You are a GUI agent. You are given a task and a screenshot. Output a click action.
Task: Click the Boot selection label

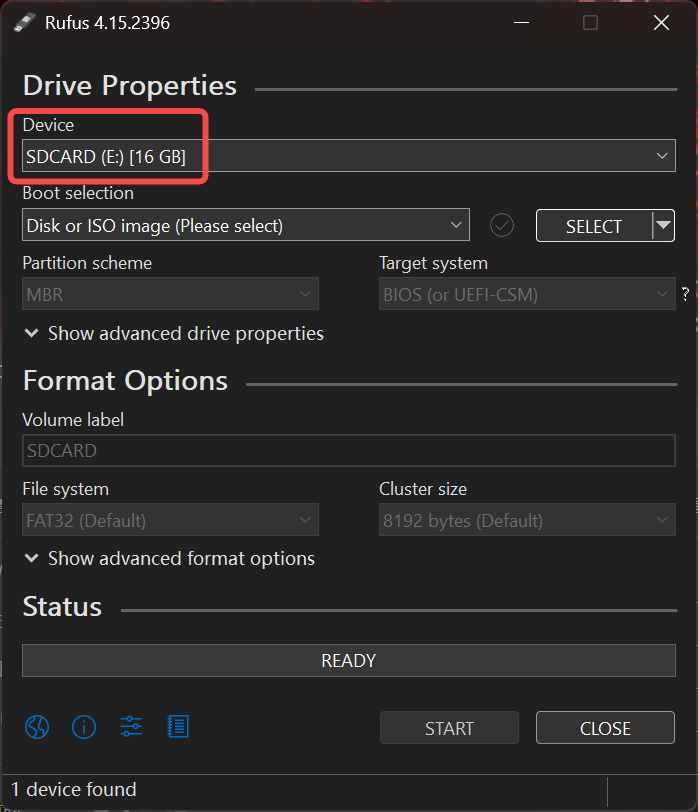click(78, 193)
